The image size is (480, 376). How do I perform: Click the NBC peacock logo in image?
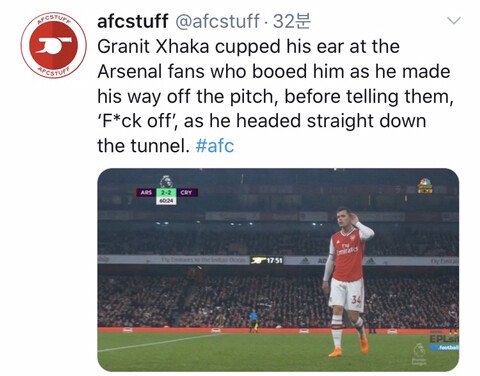(x=425, y=186)
